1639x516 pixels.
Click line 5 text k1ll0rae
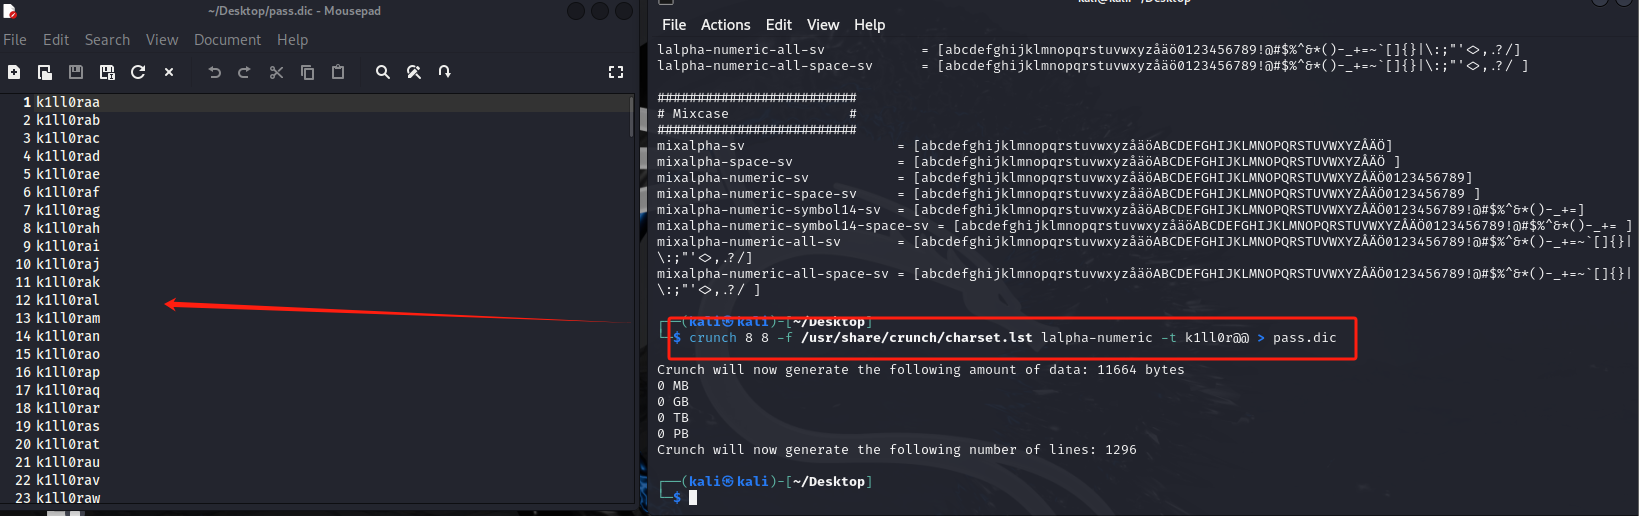click(68, 174)
